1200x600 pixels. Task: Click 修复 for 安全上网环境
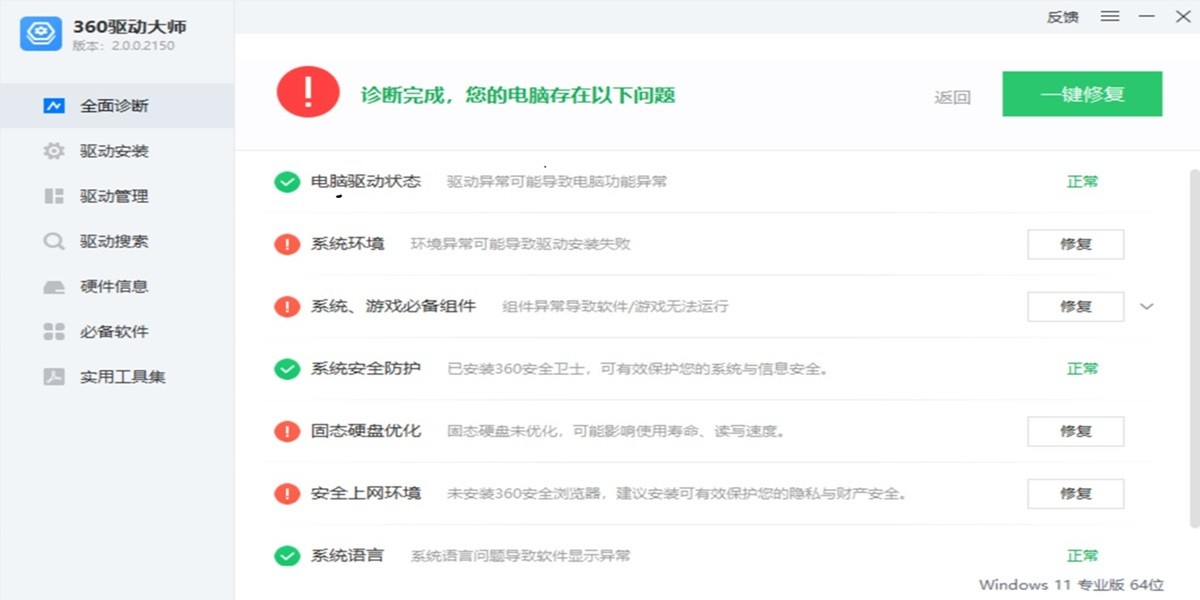point(1076,493)
